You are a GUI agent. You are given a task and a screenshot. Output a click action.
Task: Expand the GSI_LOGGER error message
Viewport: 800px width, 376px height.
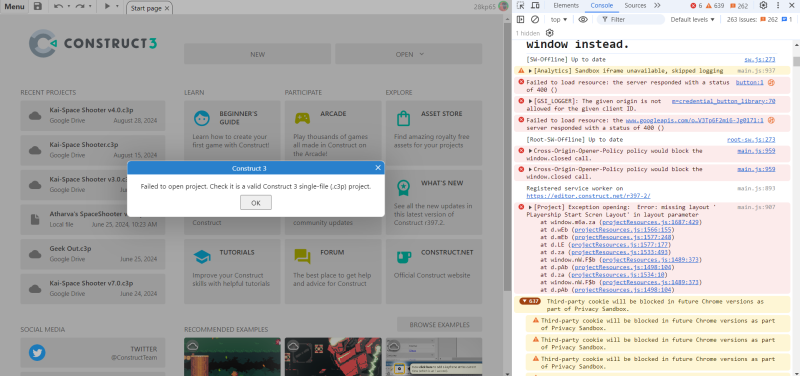531,102
